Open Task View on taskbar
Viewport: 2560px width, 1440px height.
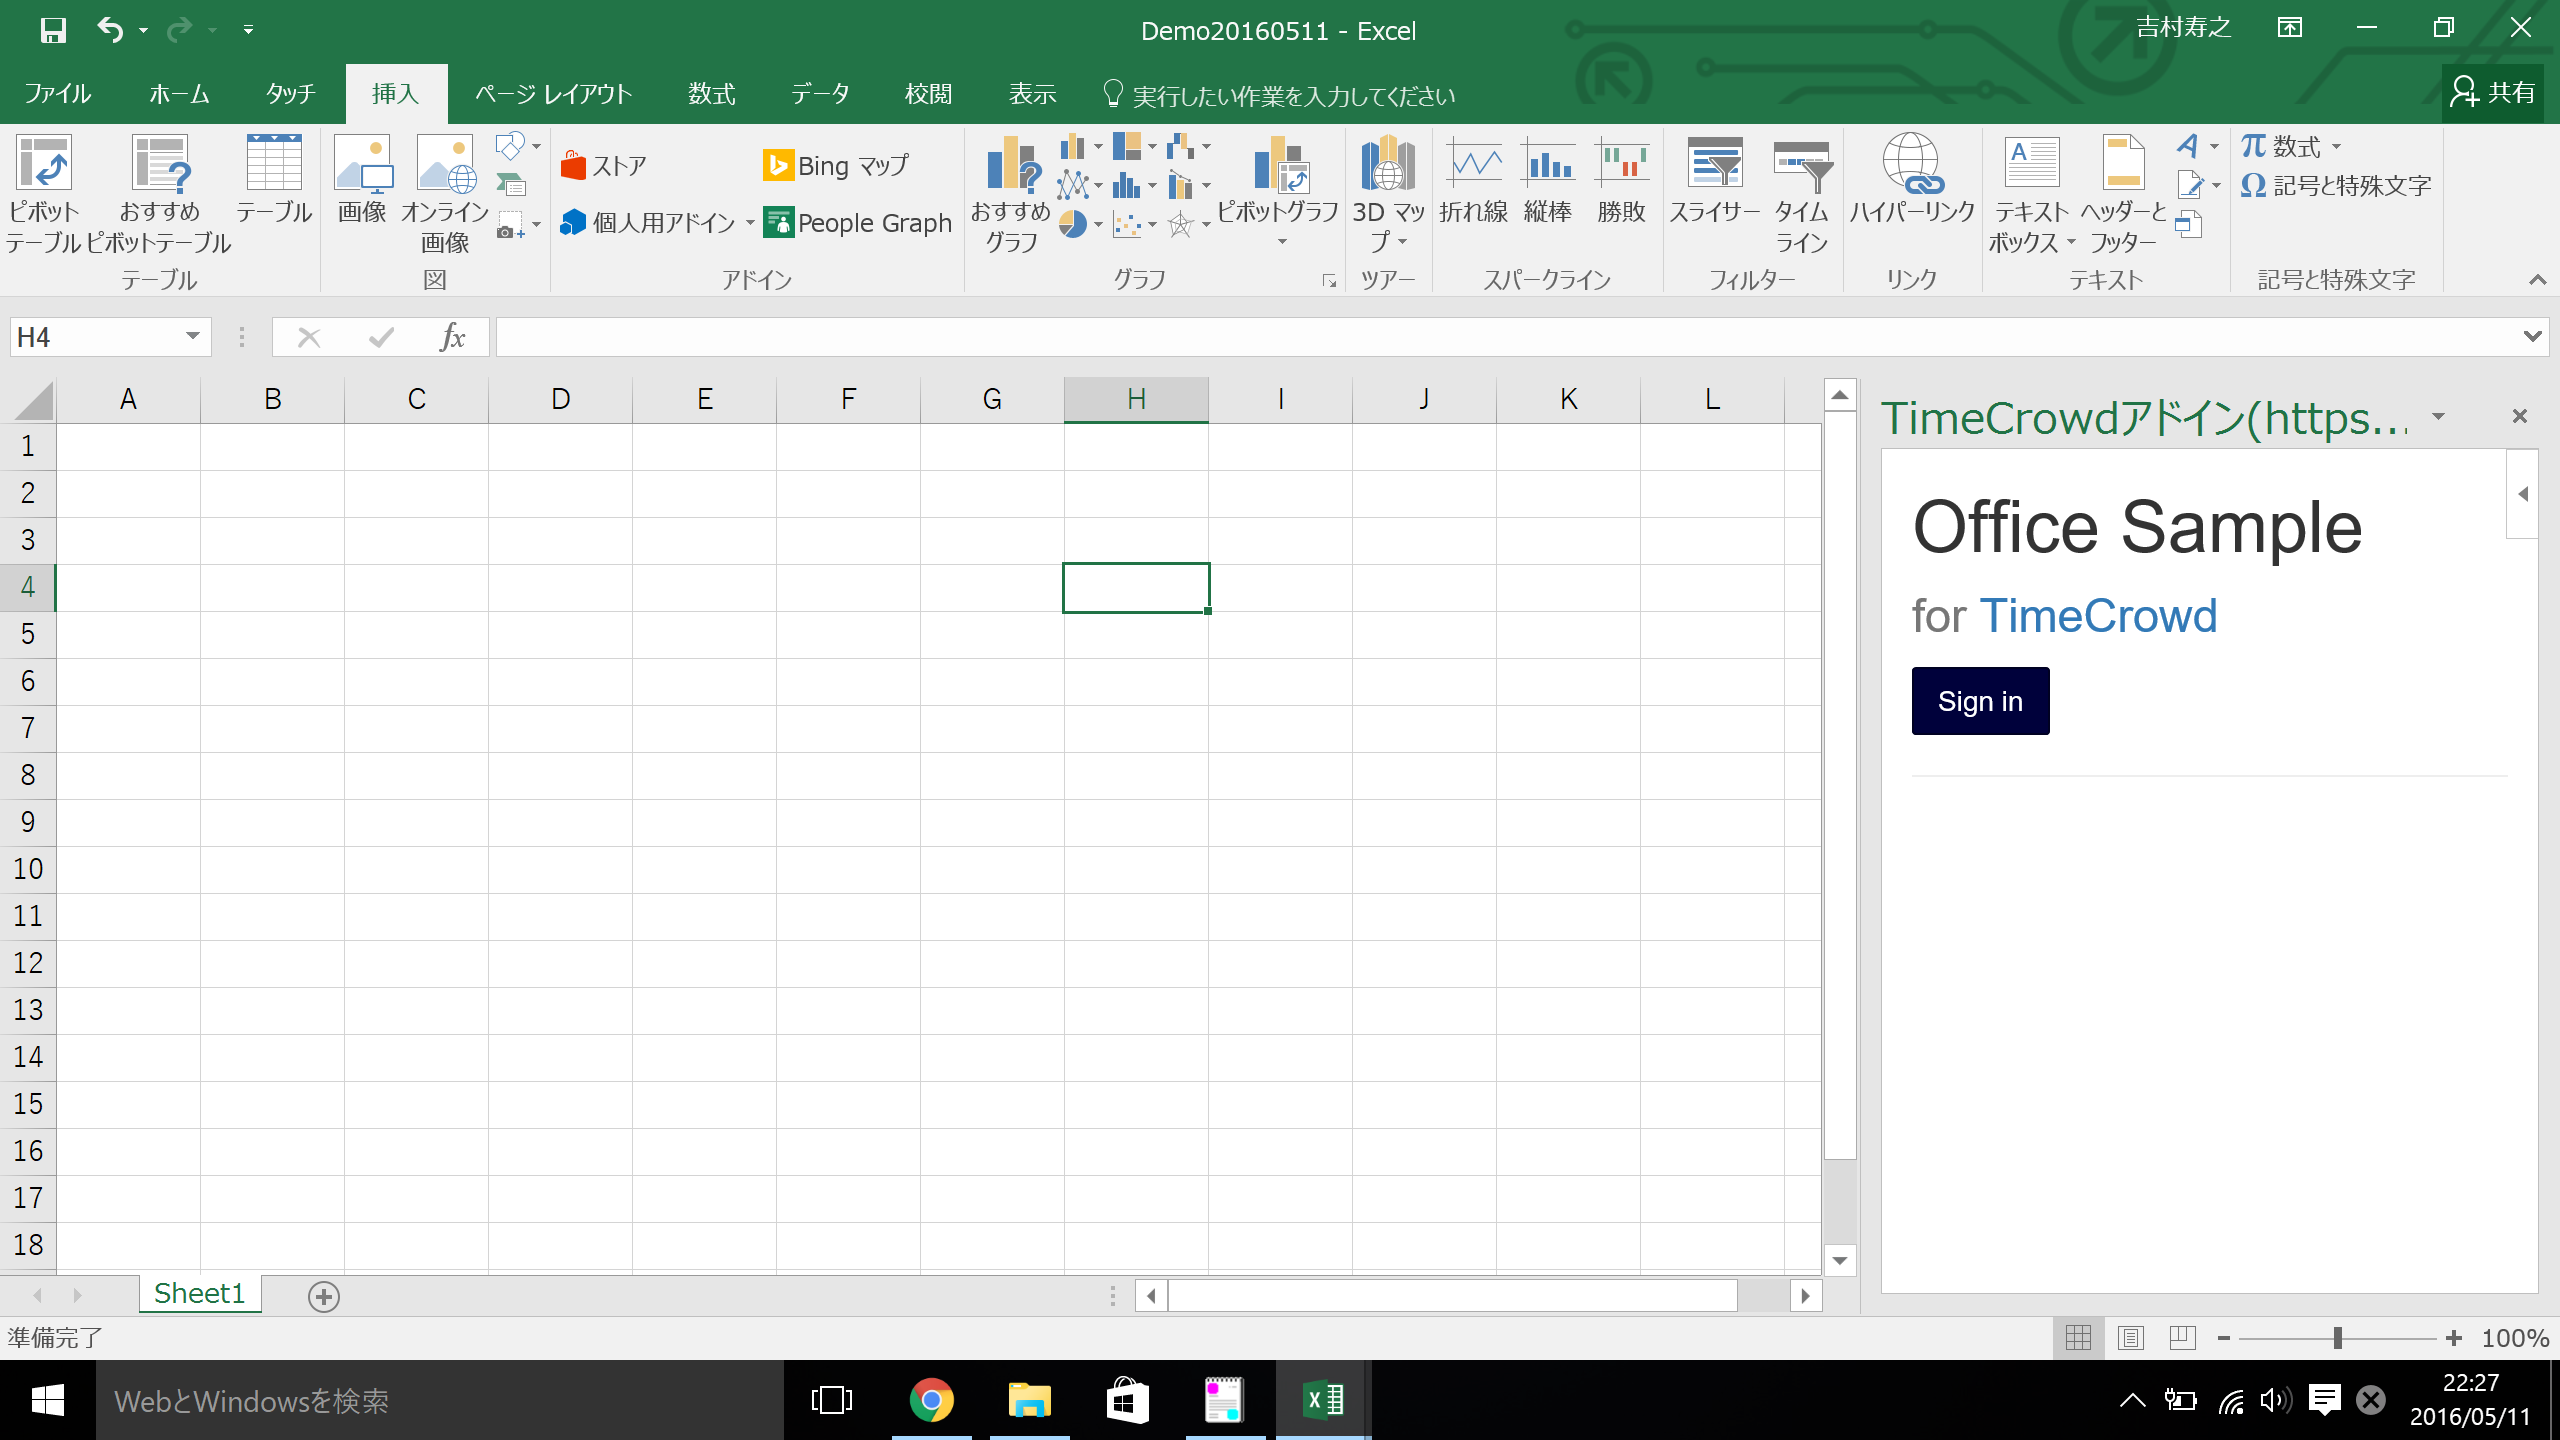pos(832,1400)
